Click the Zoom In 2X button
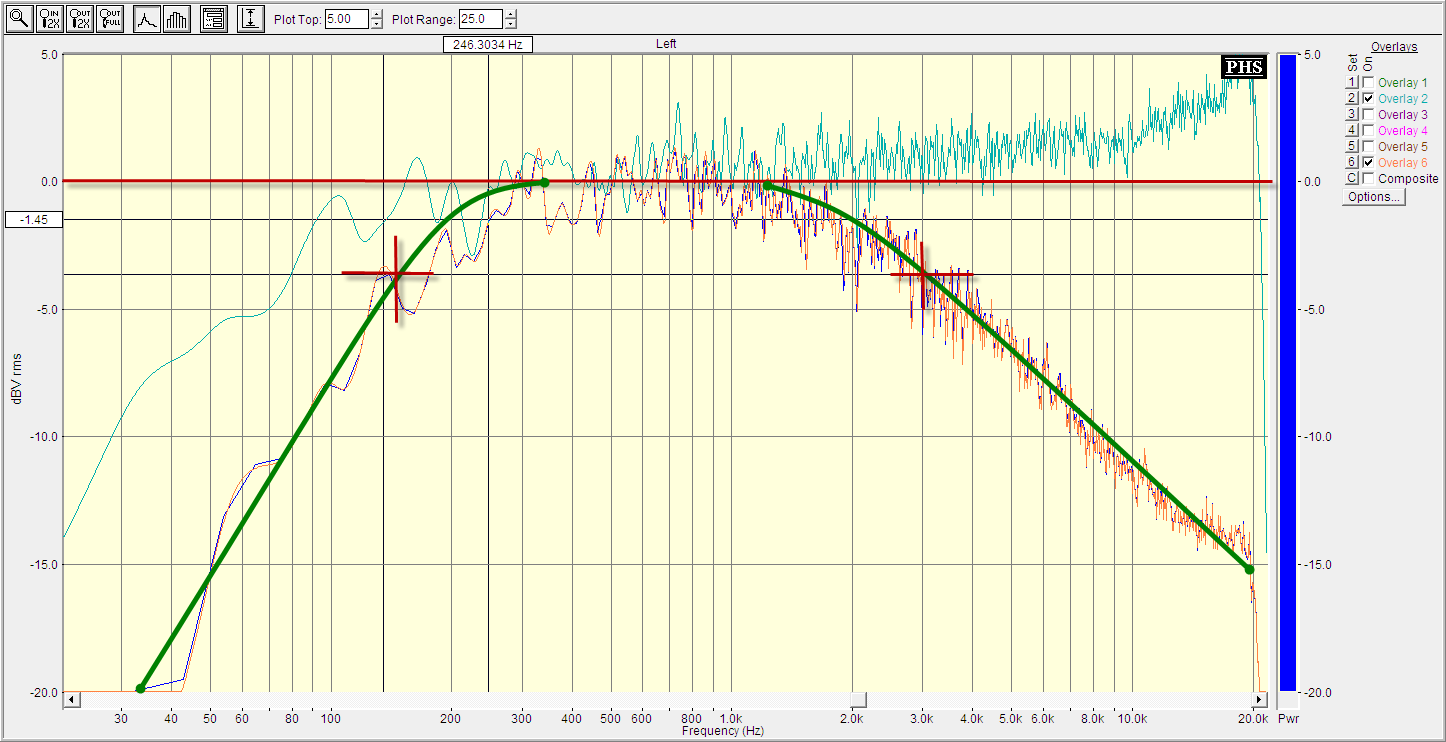The image size is (1446, 742). pos(49,19)
